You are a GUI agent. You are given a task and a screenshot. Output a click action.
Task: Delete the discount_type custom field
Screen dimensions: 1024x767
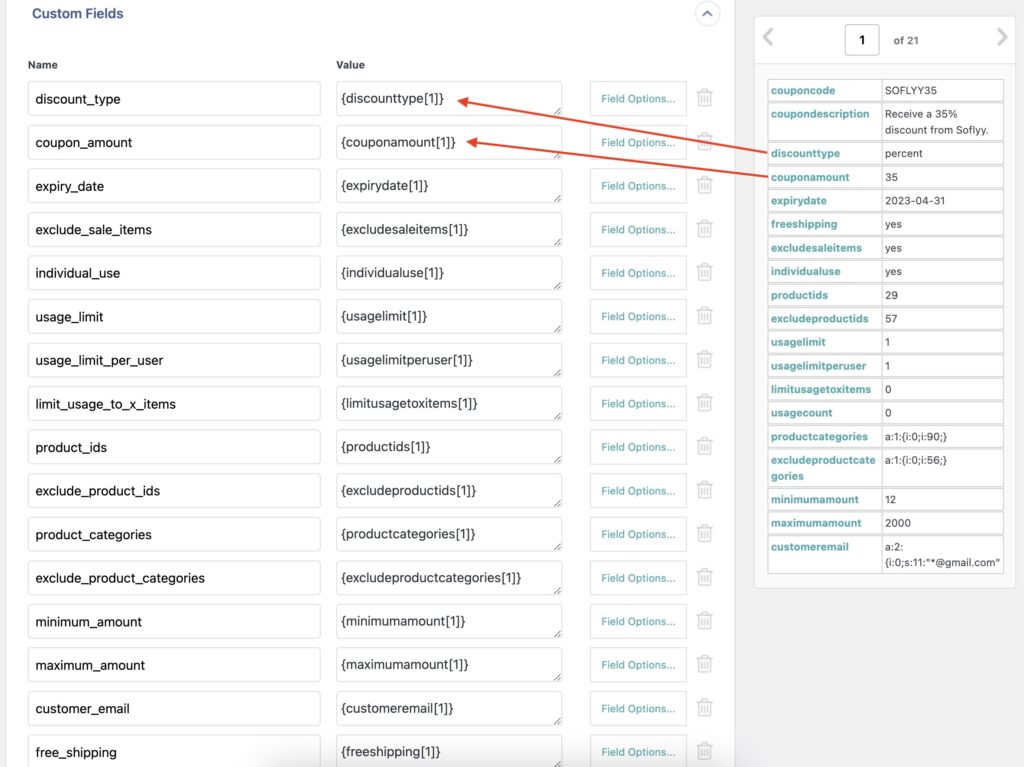pos(704,98)
